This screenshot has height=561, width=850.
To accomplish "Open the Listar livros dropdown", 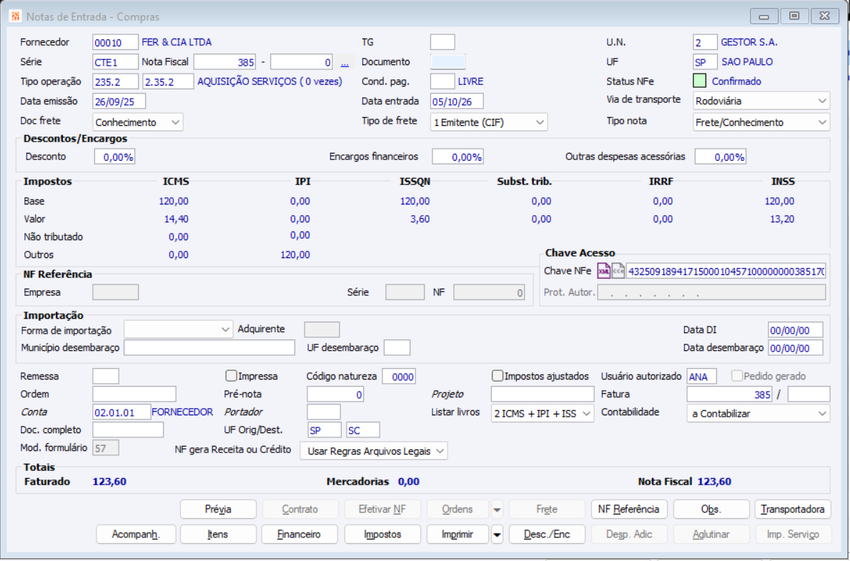I will [x=542, y=413].
